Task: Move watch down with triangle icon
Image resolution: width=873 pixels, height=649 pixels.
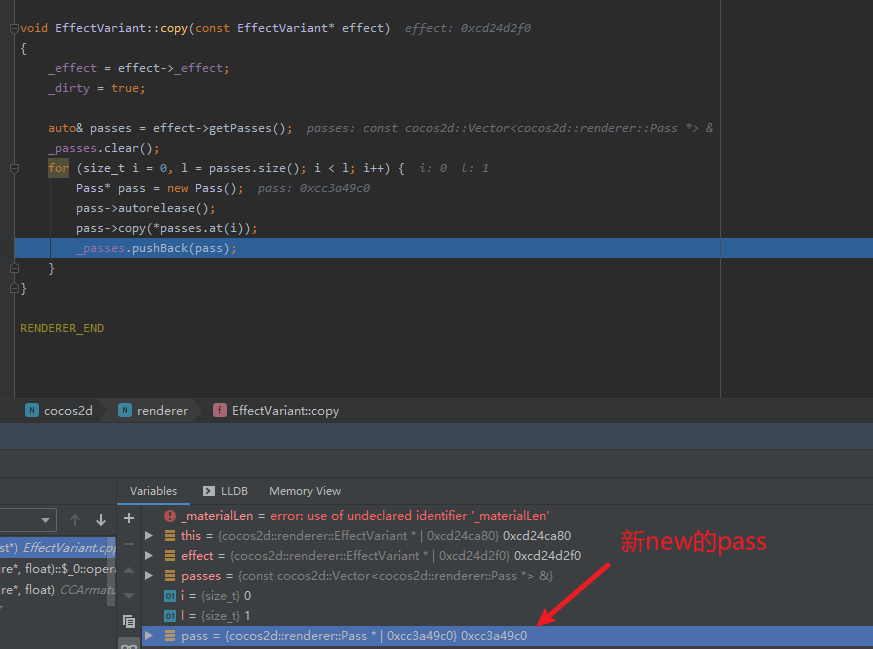Action: pos(129,596)
